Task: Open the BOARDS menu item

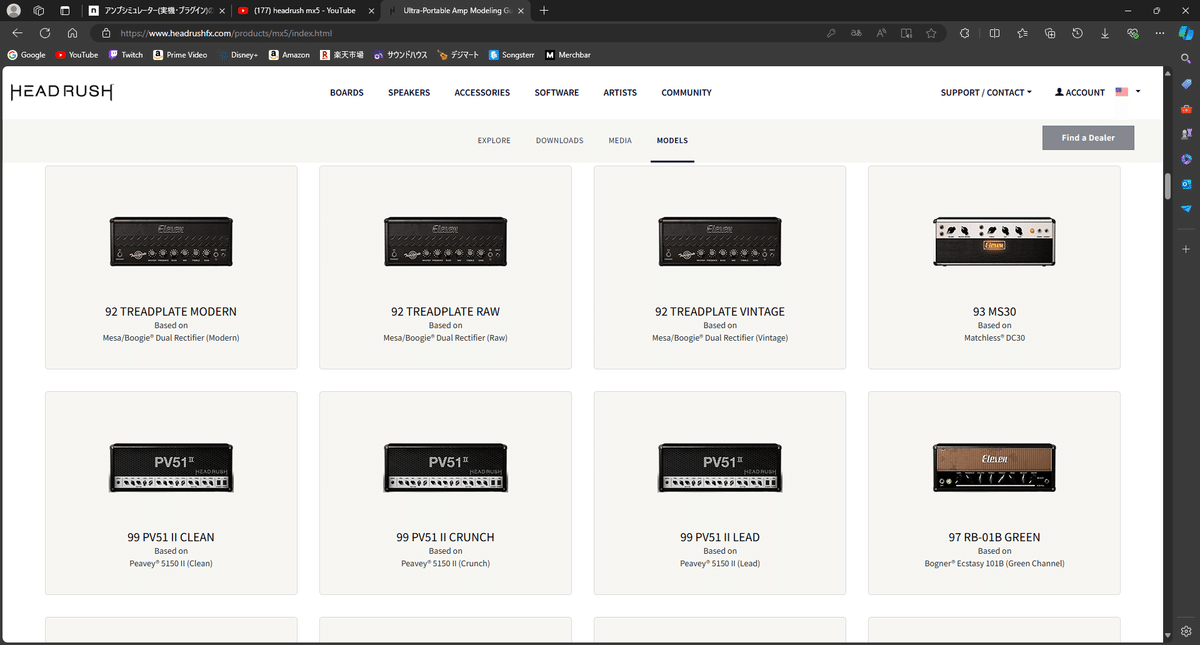Action: point(347,92)
